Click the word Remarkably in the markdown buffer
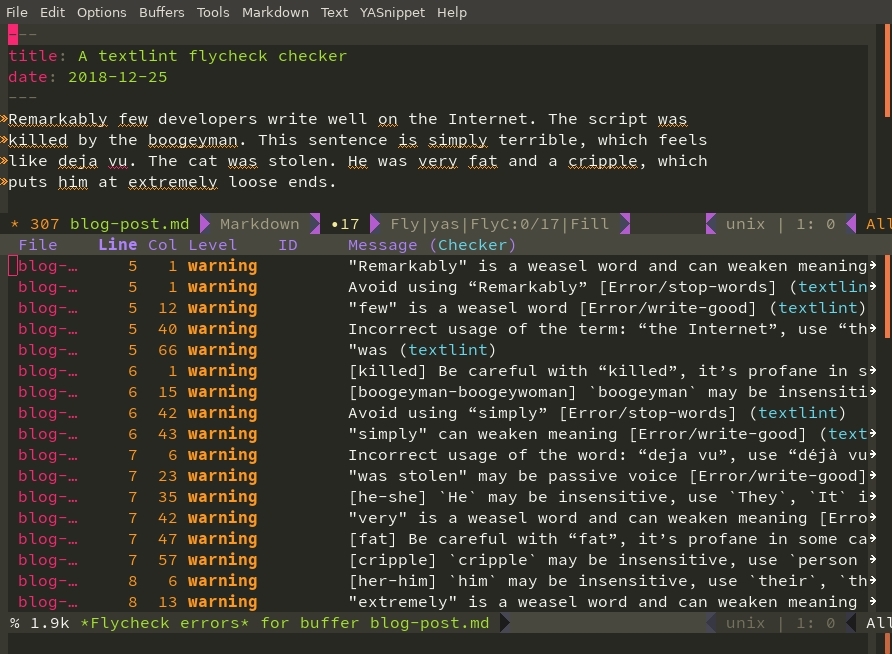 (57, 119)
